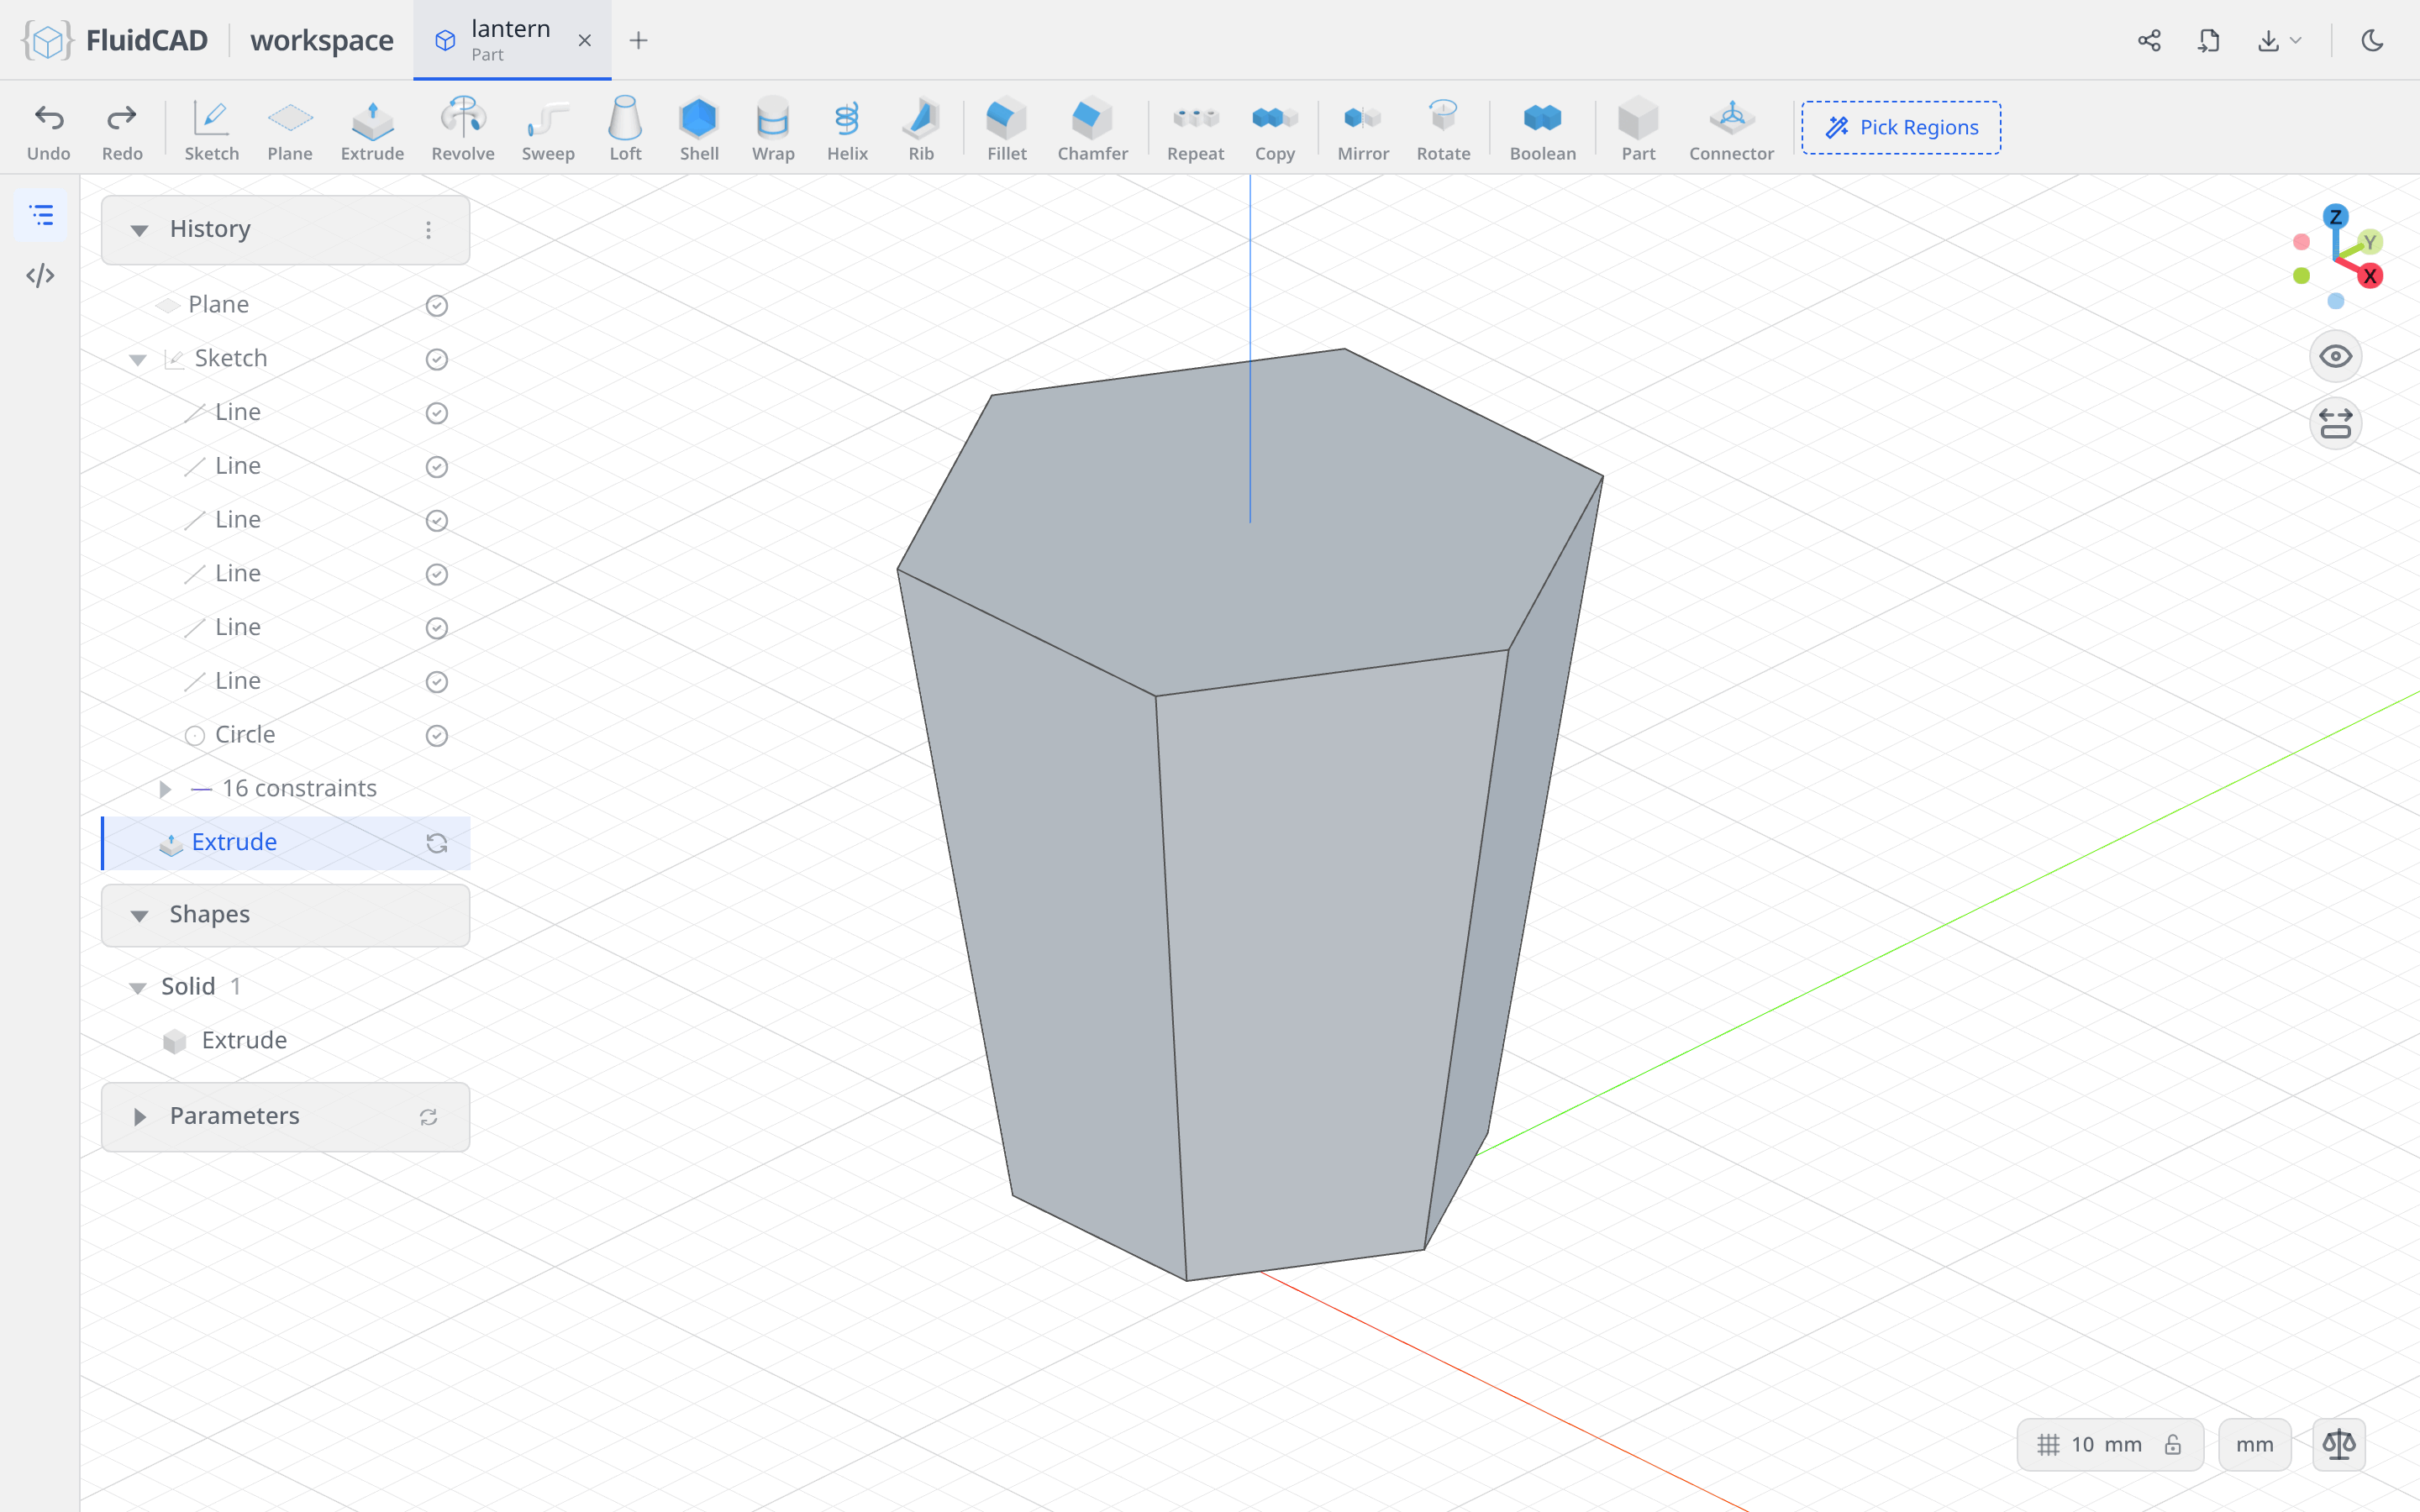Open the Boolean operation tool
Viewport: 2420px width, 1512px height.
click(x=1542, y=130)
